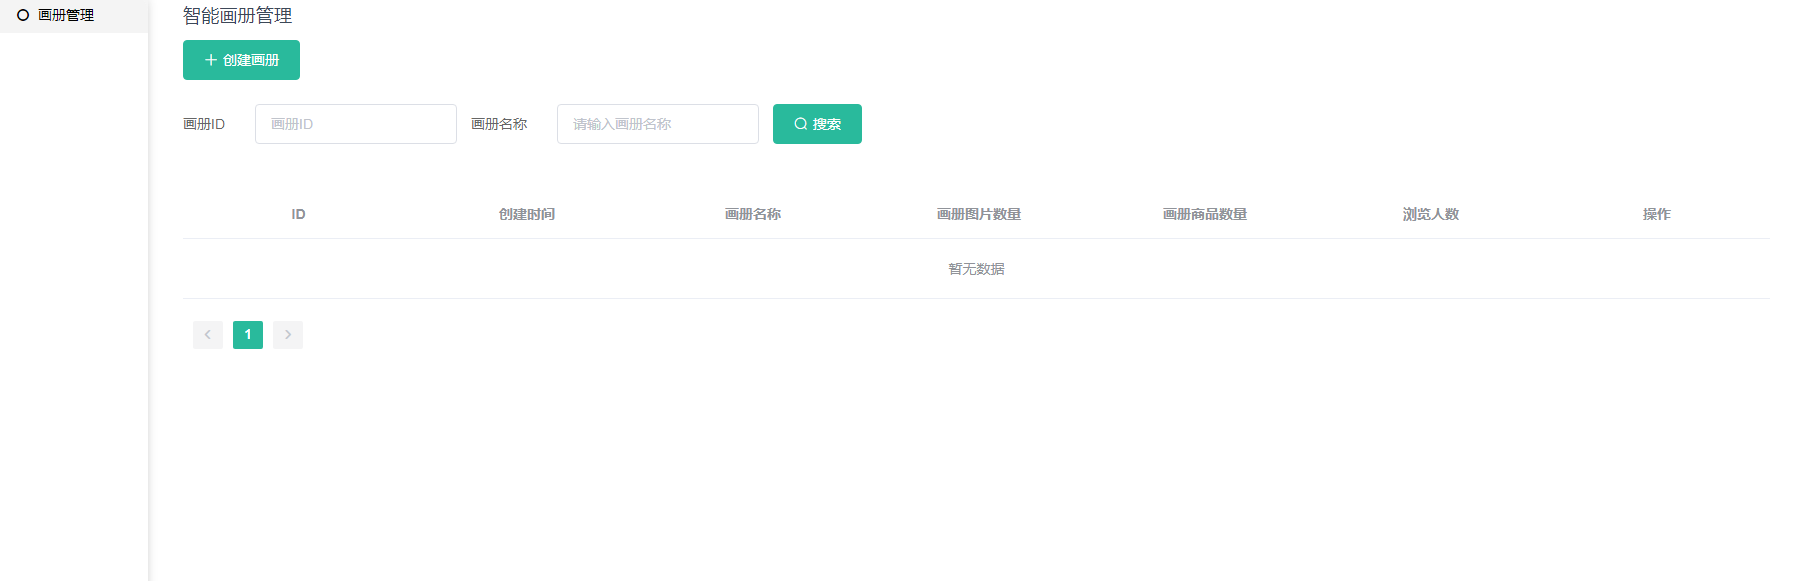Click the 画册图片数量 column header
The image size is (1795, 581).
[979, 214]
